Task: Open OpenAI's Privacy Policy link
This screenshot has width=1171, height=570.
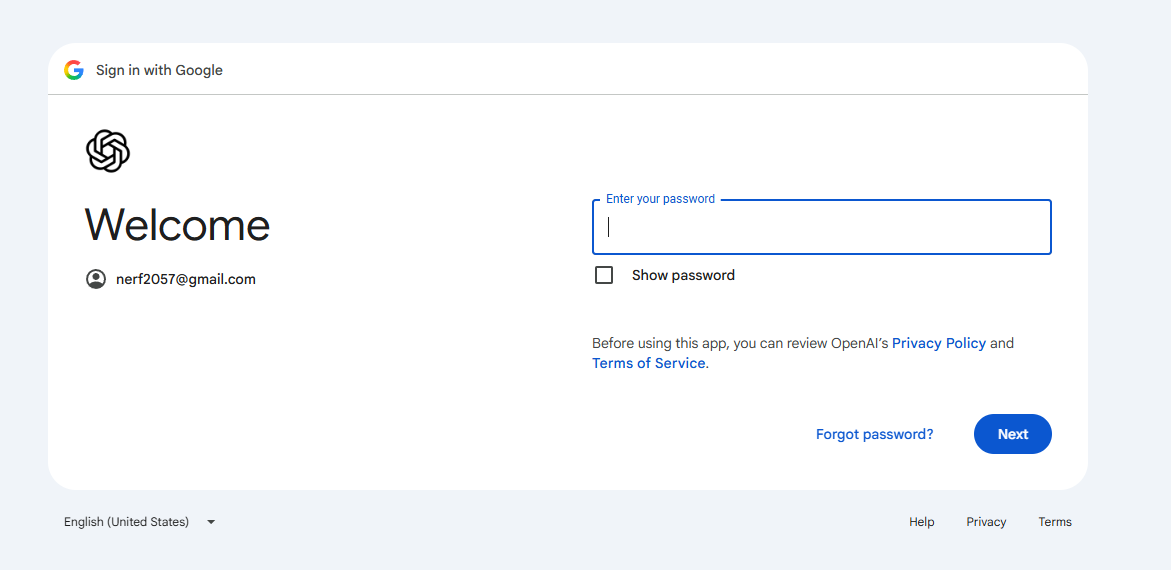Action: 939,343
